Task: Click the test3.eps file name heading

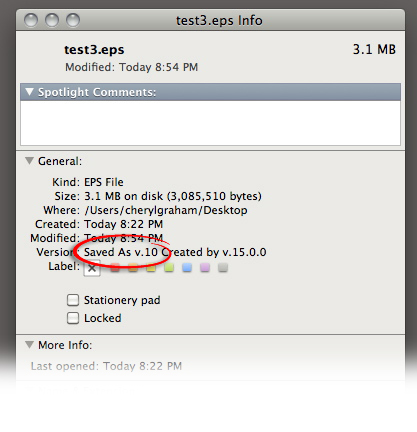Action: tap(94, 50)
